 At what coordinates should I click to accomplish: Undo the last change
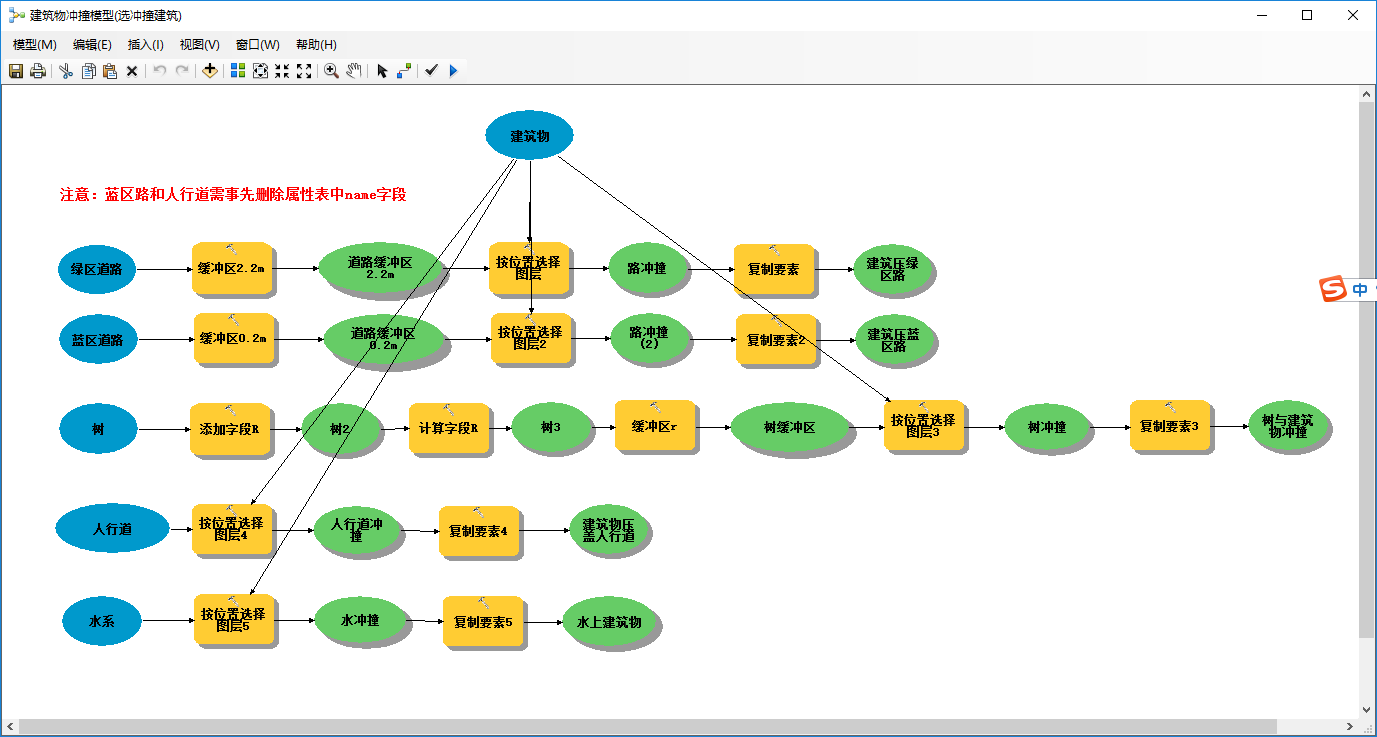pos(159,71)
